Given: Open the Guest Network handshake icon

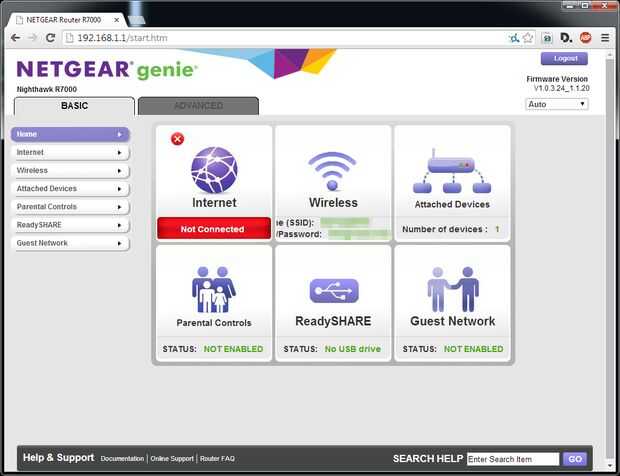Looking at the screenshot, I should click(453, 289).
